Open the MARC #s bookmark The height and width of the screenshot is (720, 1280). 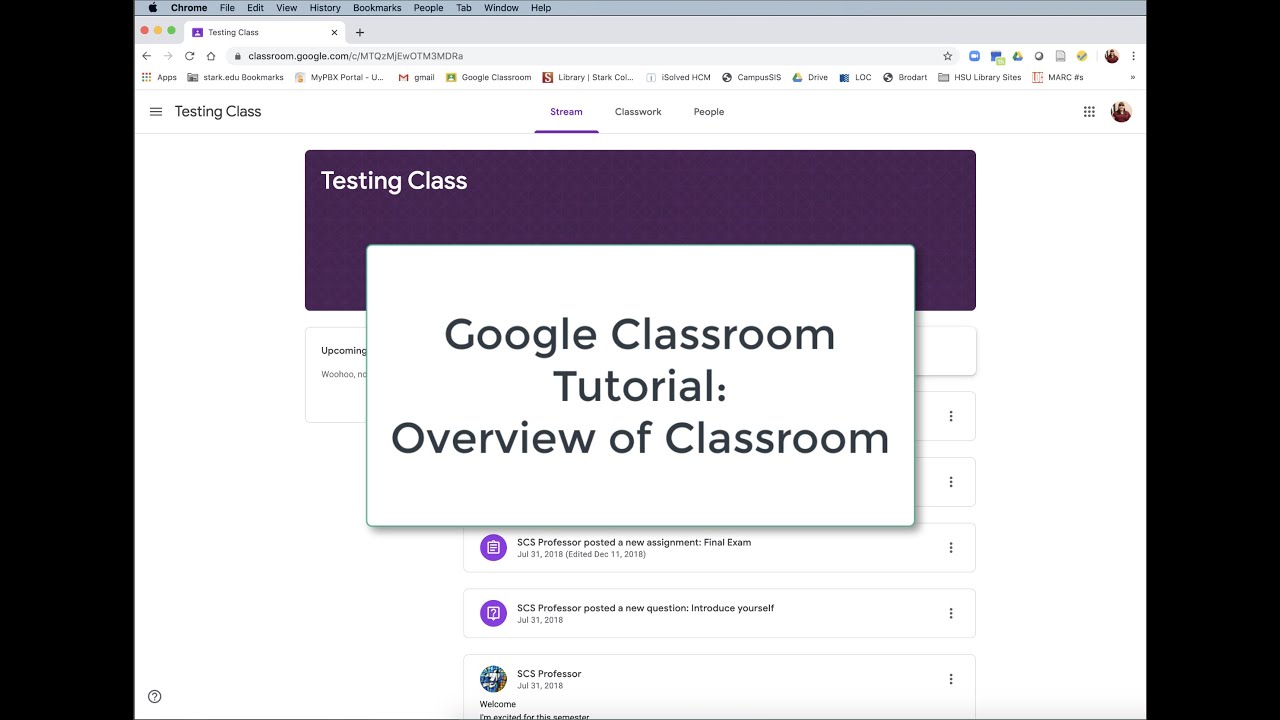click(x=1058, y=77)
